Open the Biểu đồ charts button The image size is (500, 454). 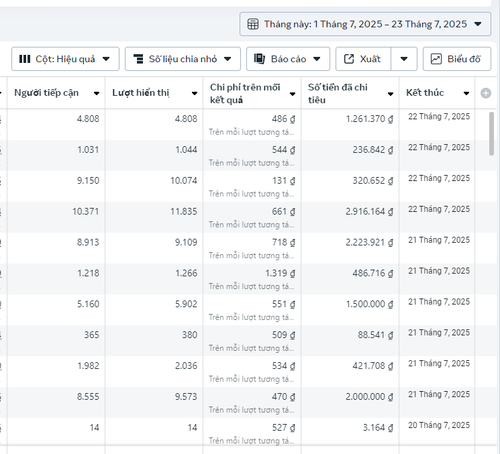click(x=457, y=59)
